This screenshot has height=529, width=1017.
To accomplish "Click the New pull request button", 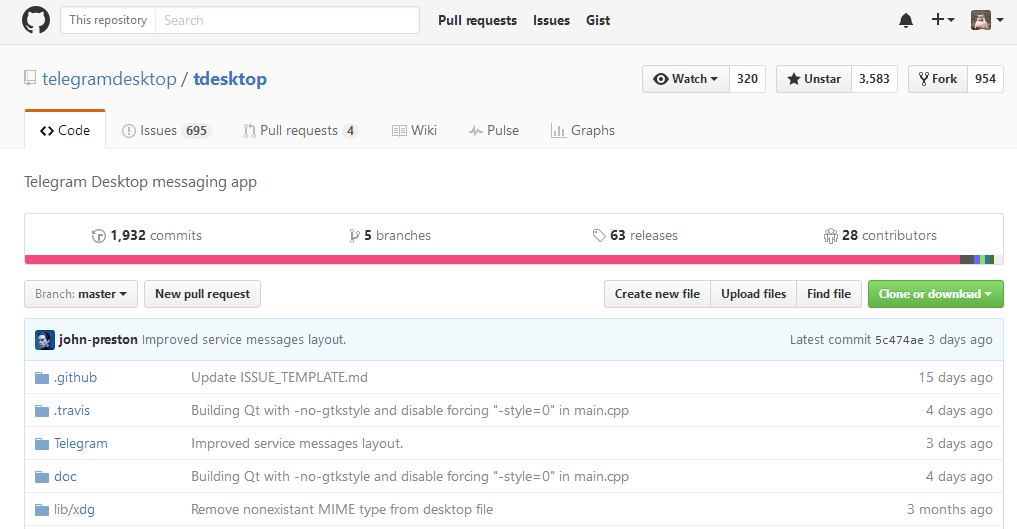I will pos(202,294).
